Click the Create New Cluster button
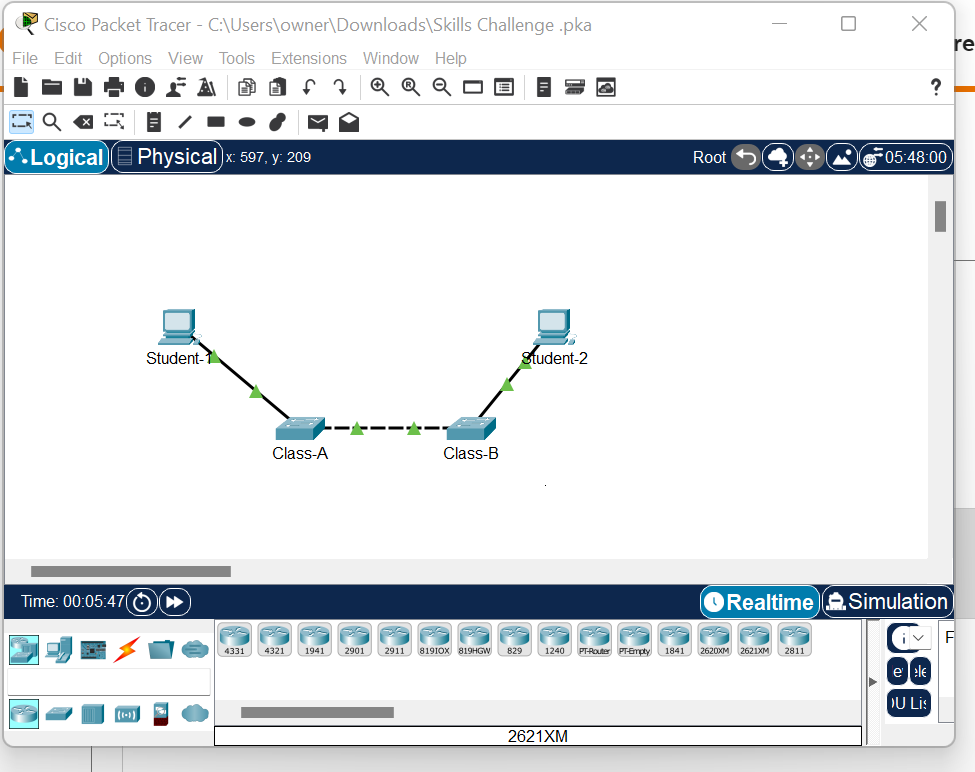The image size is (975, 772). click(x=778, y=157)
